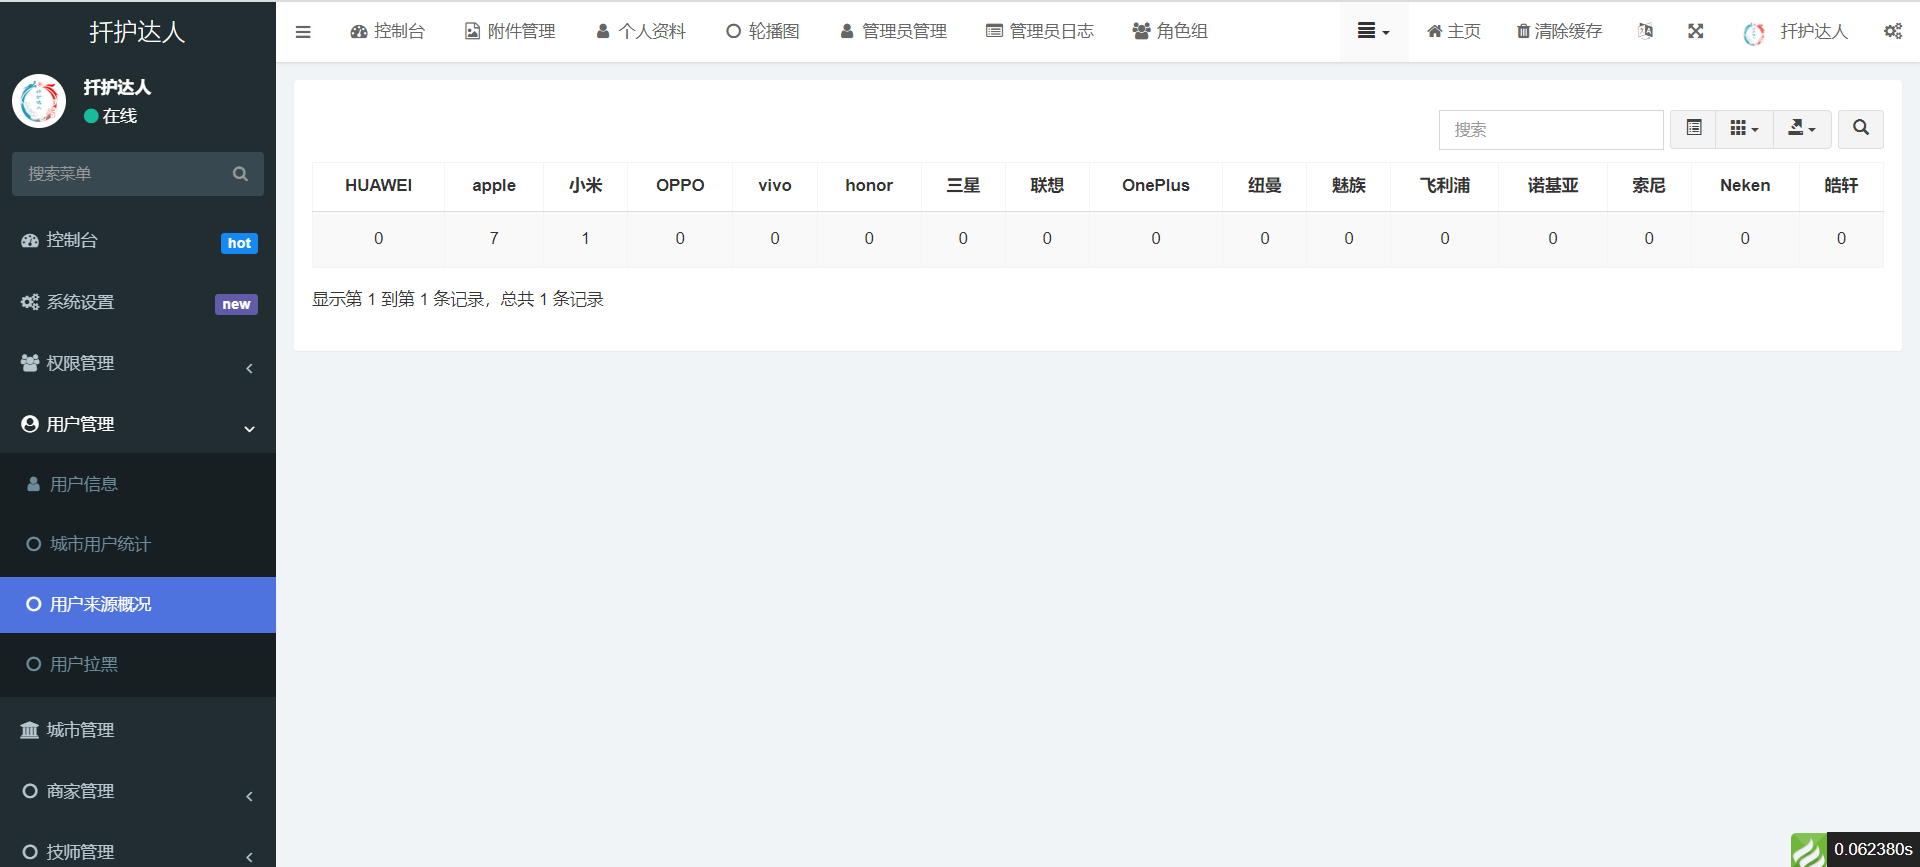Open the export data dropdown

point(1801,128)
